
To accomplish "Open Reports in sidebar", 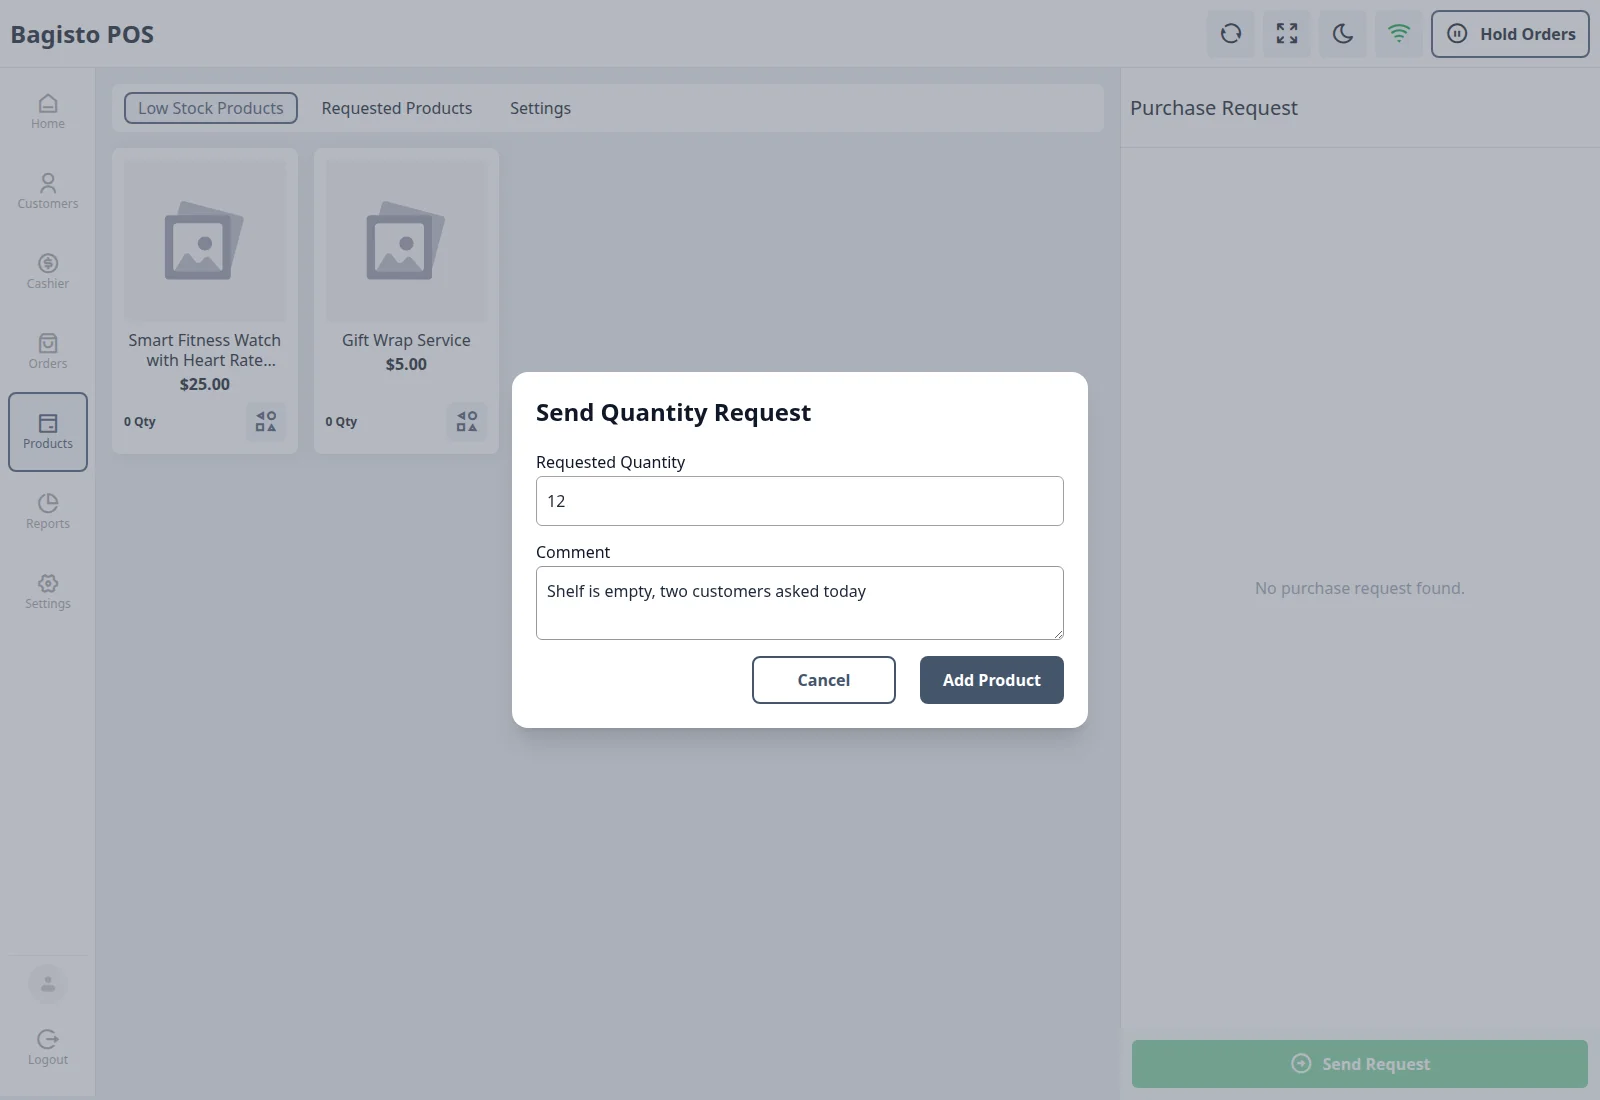I will (48, 512).
